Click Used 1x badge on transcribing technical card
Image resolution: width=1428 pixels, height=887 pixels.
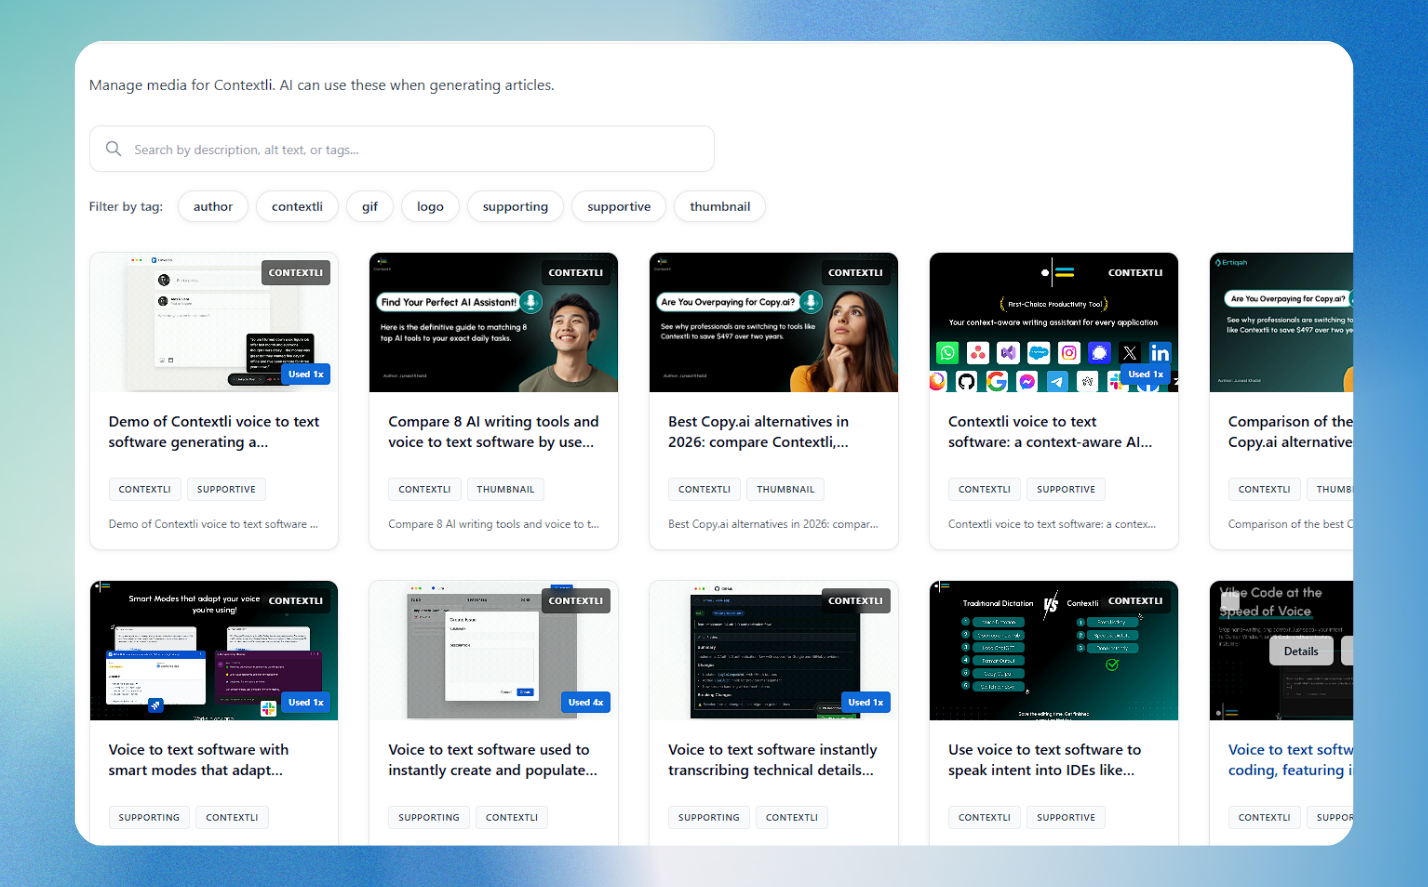866,702
